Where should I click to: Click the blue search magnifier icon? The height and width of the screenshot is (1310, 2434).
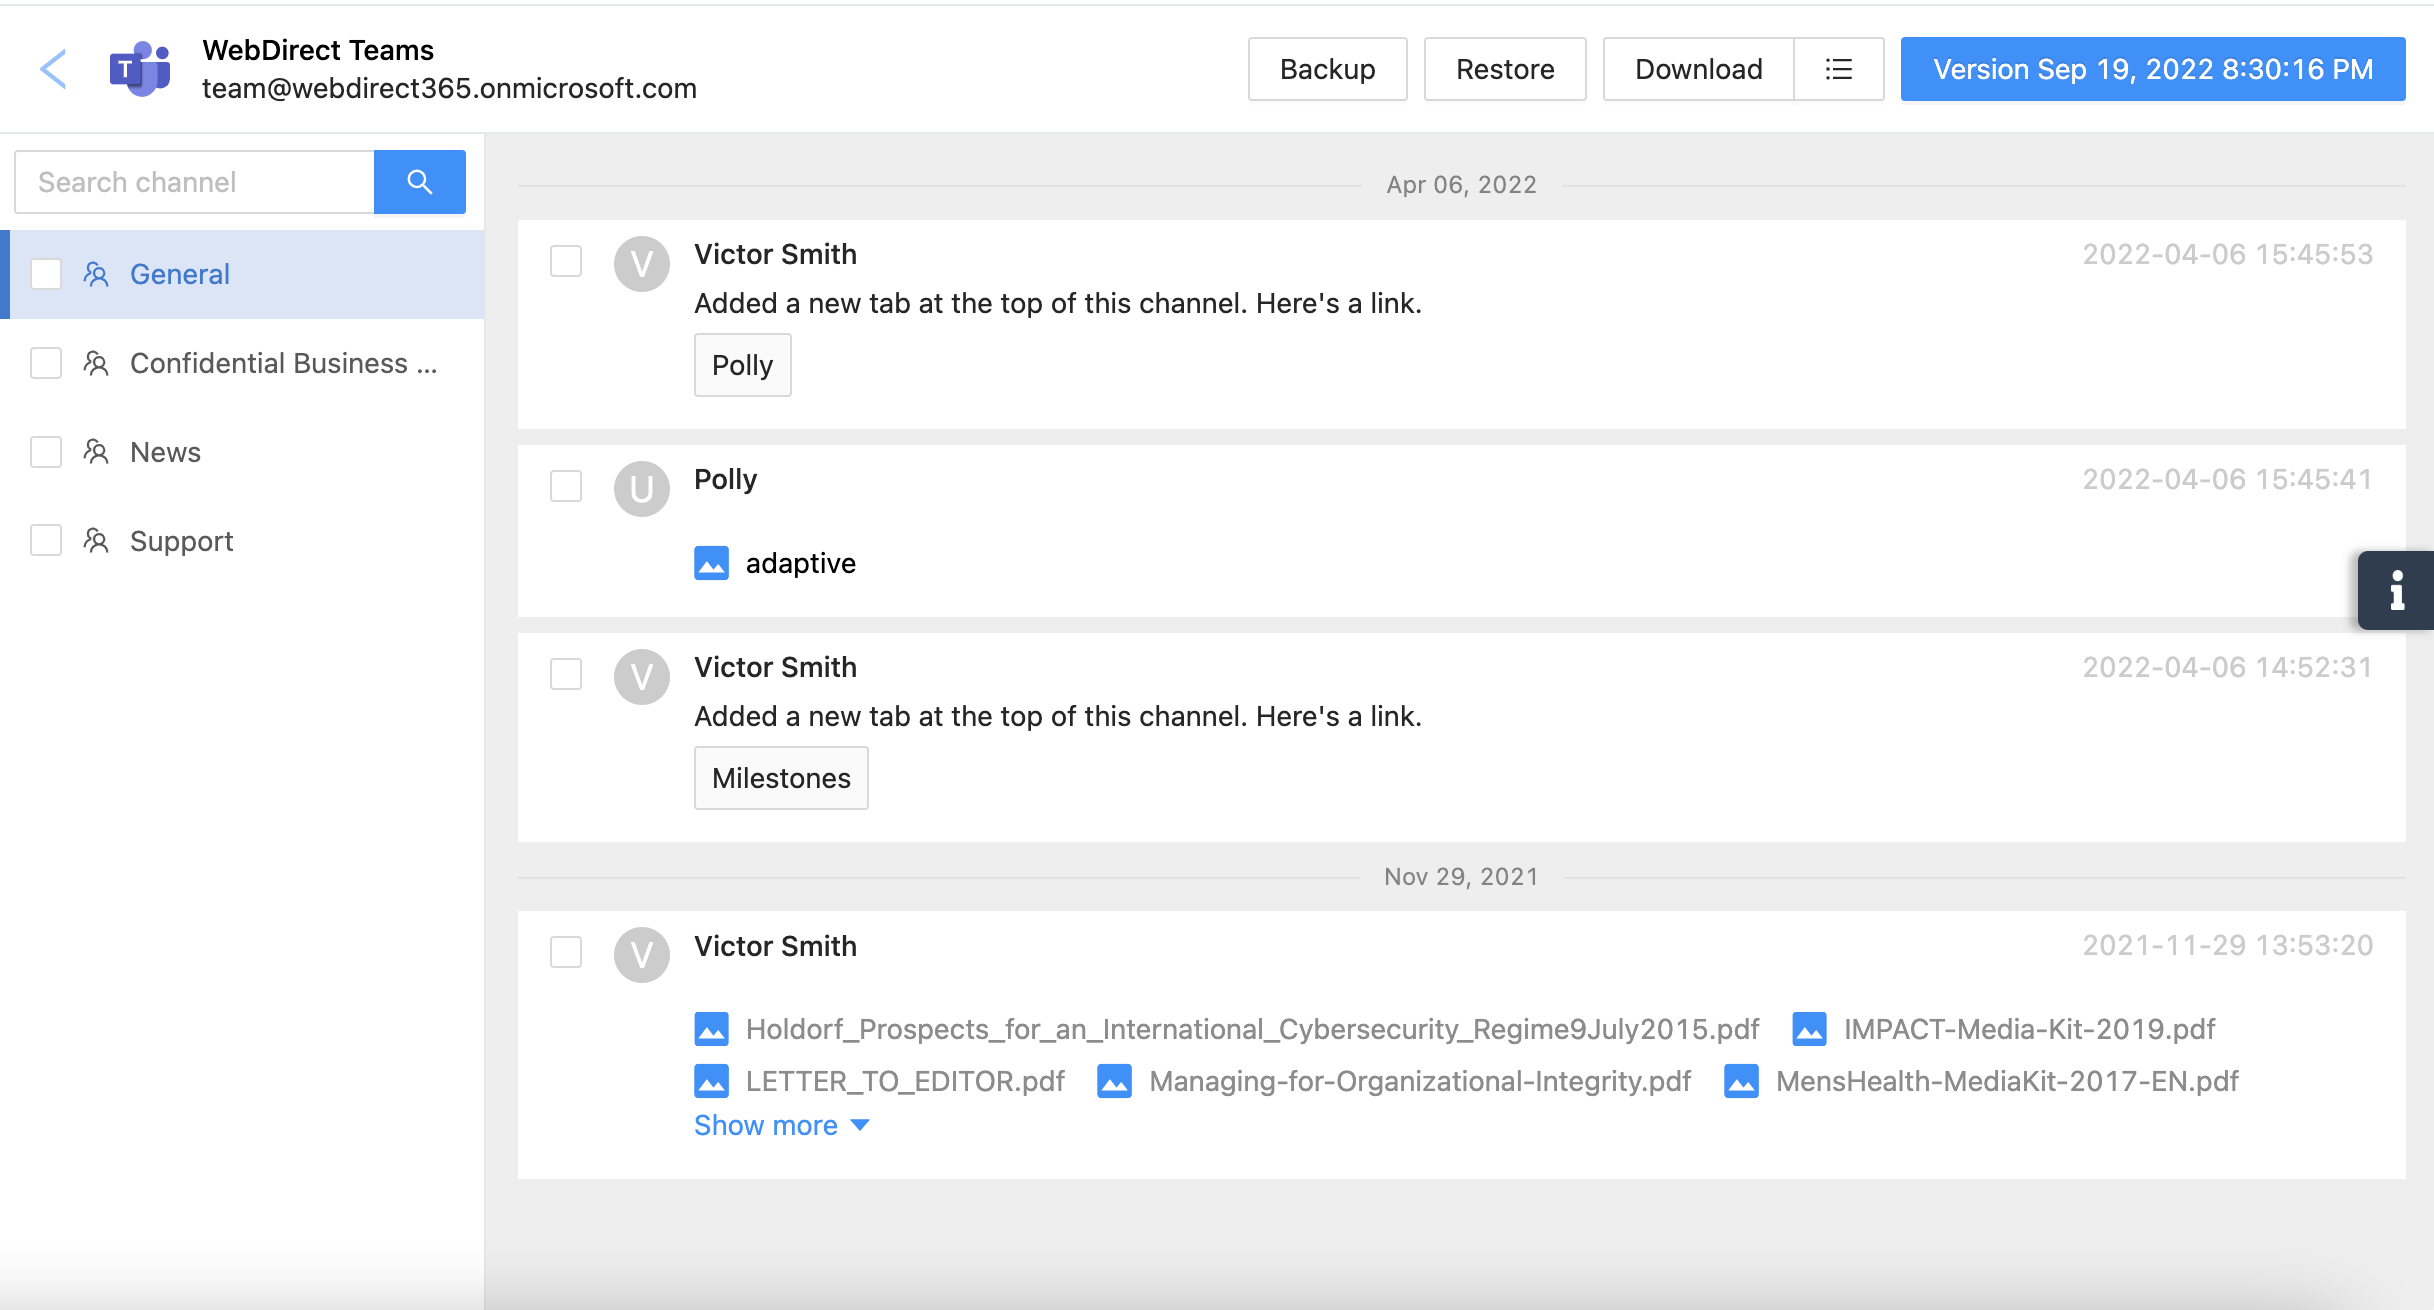(419, 182)
